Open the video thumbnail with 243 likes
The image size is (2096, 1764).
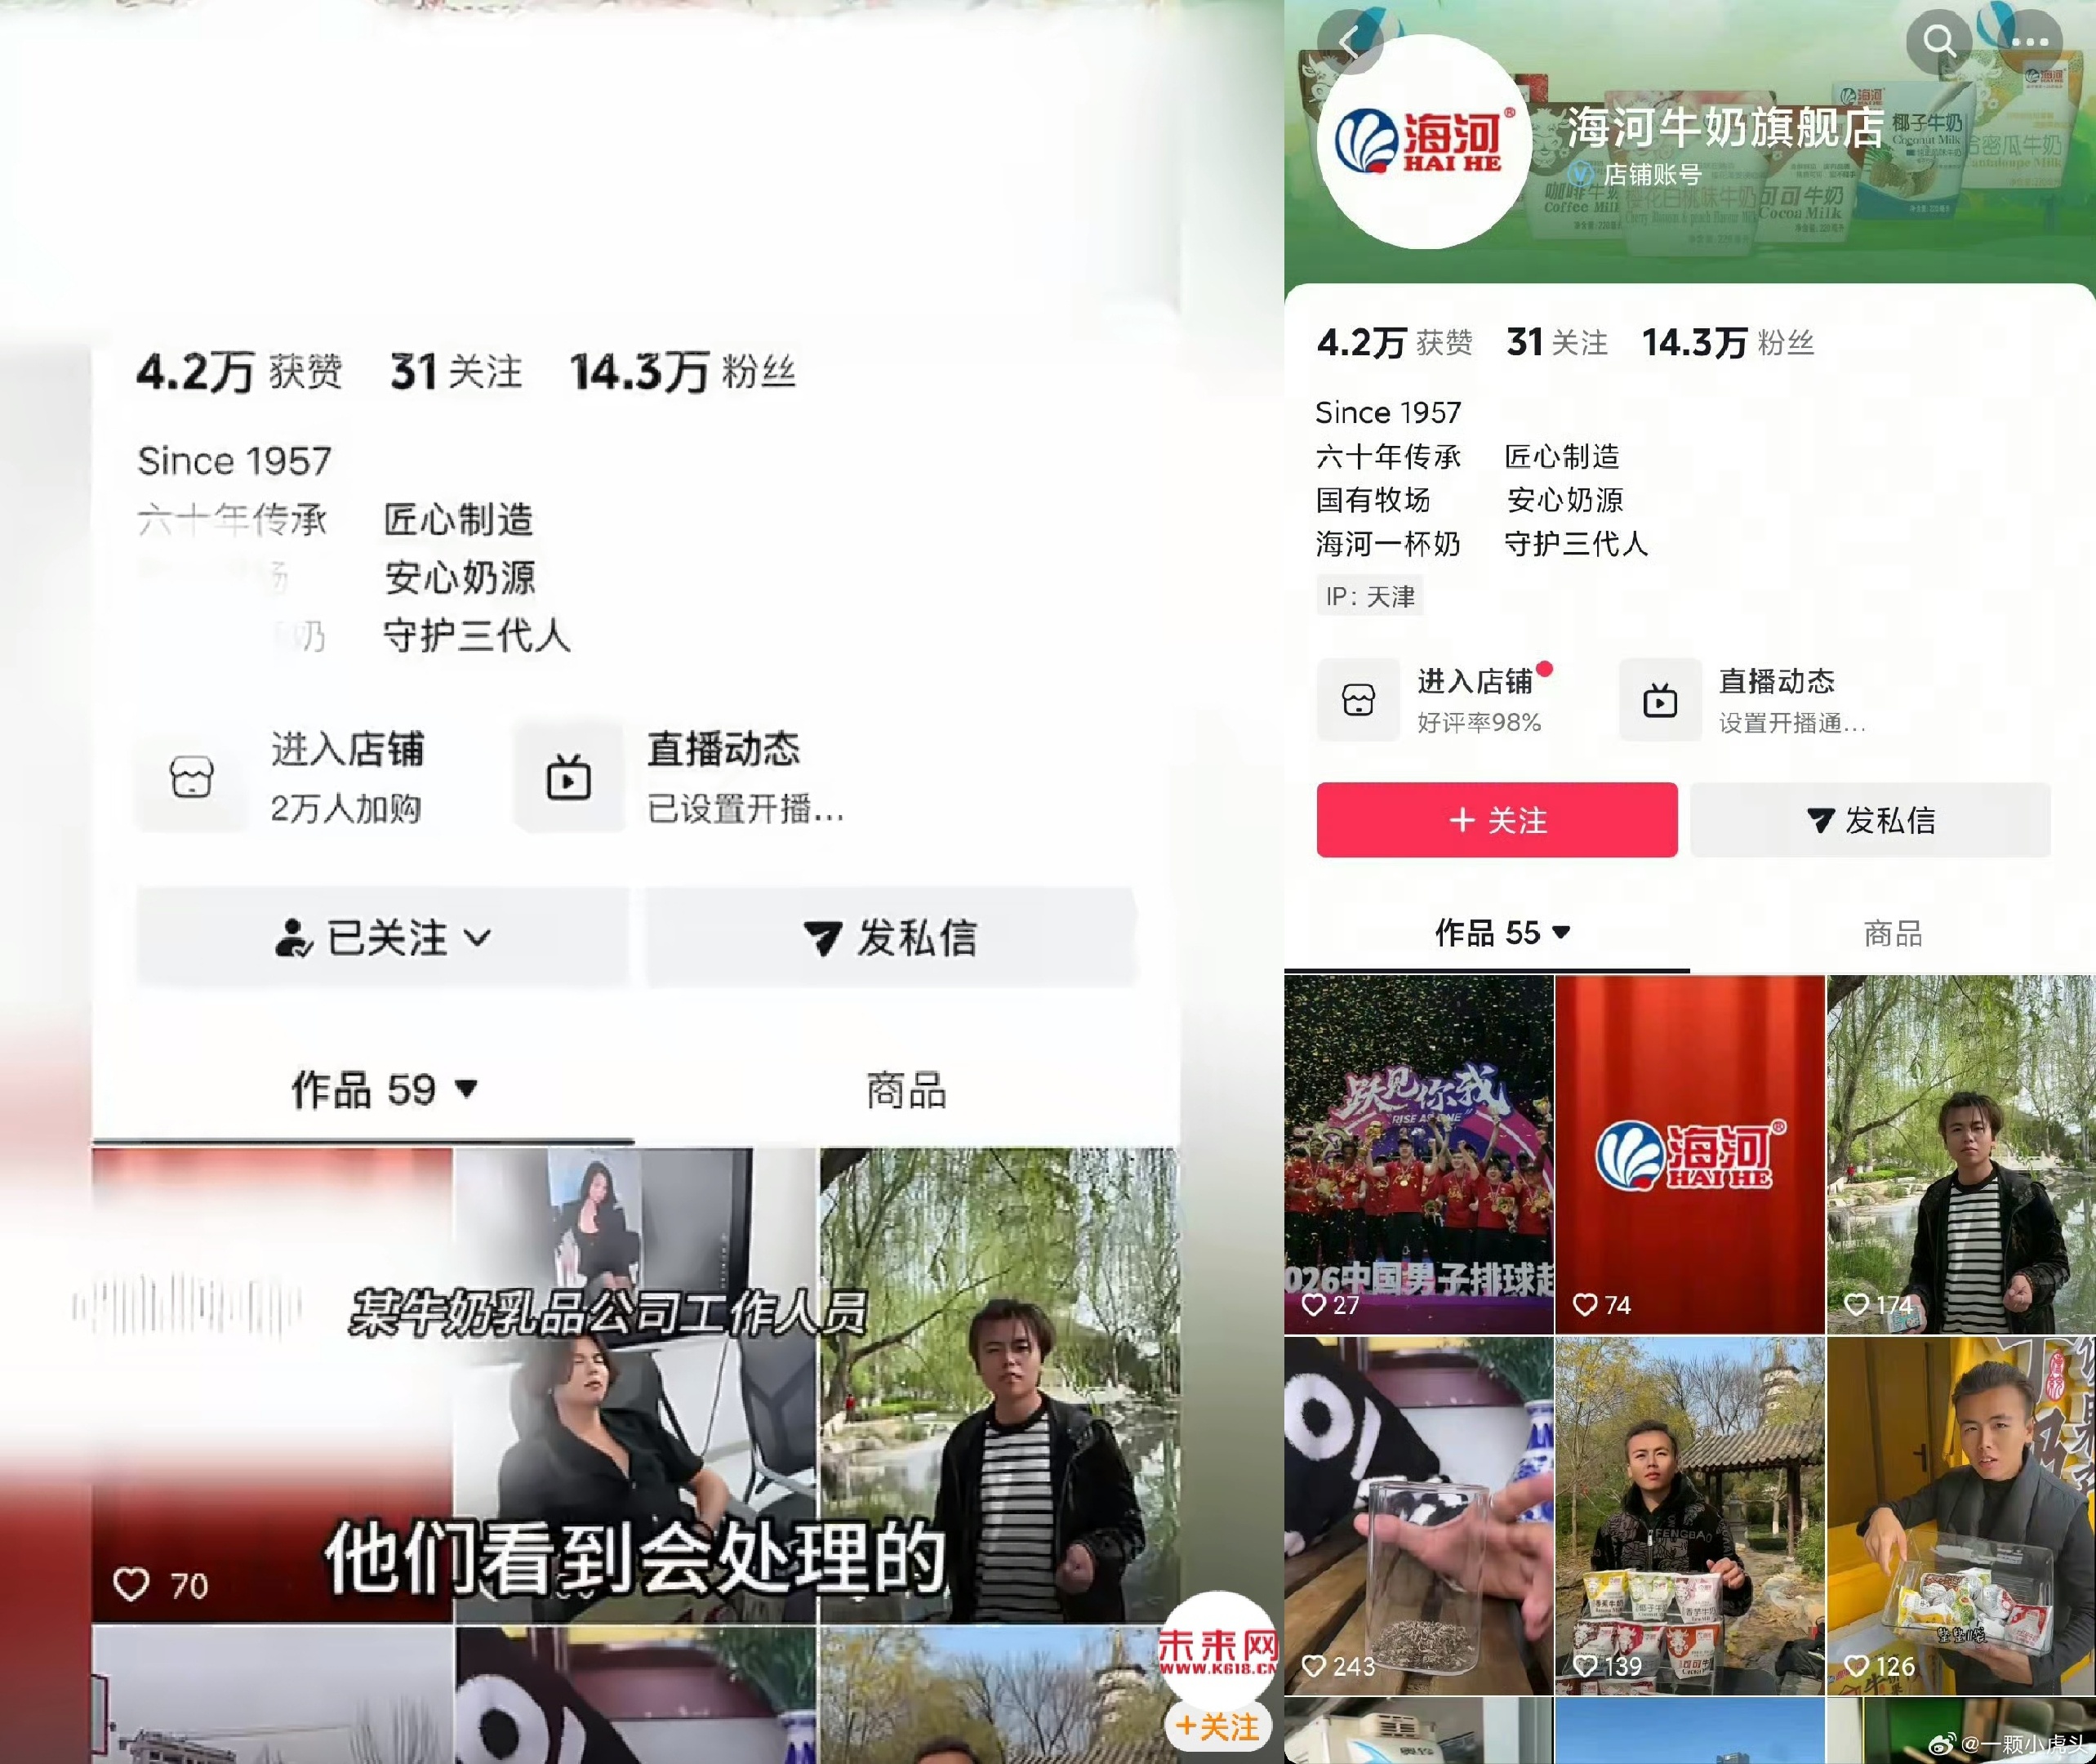[1418, 1515]
